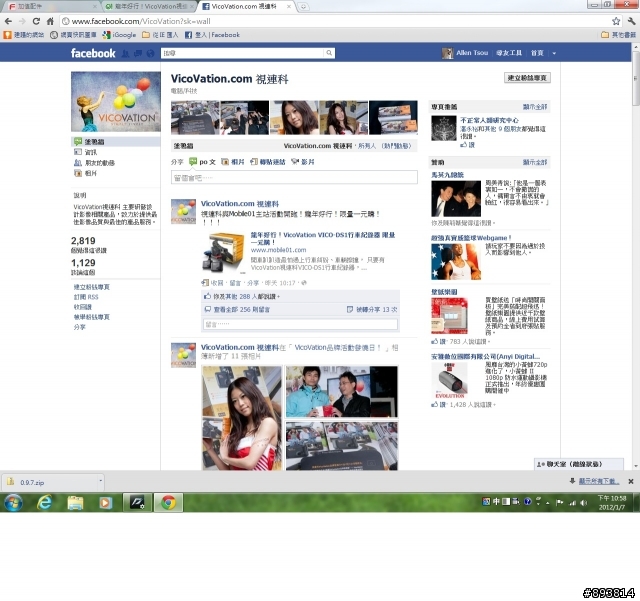Image resolution: width=640 pixels, height=601 pixels.
Task: Close the downloads bar
Action: (631, 482)
